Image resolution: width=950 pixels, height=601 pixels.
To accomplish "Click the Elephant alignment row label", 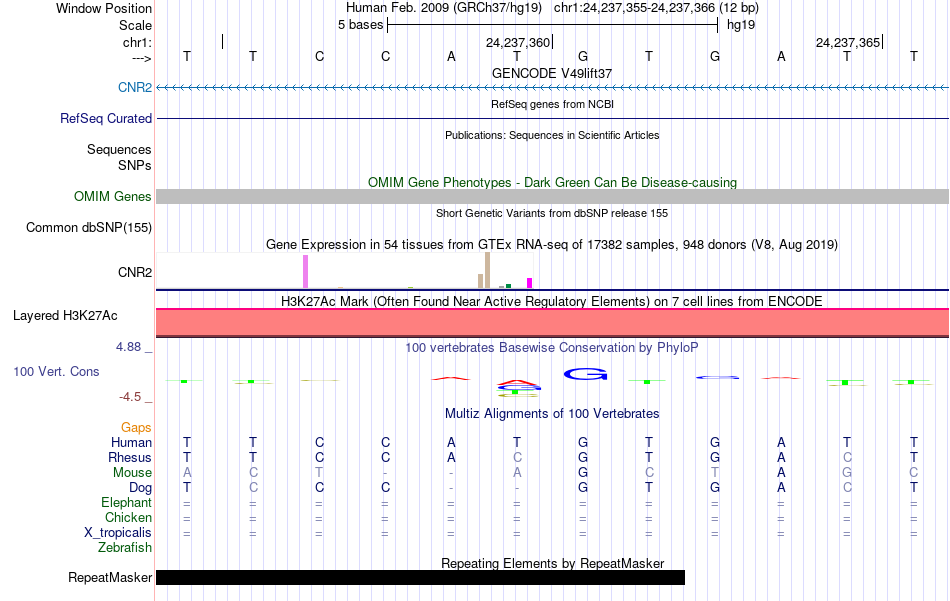I will [126, 502].
